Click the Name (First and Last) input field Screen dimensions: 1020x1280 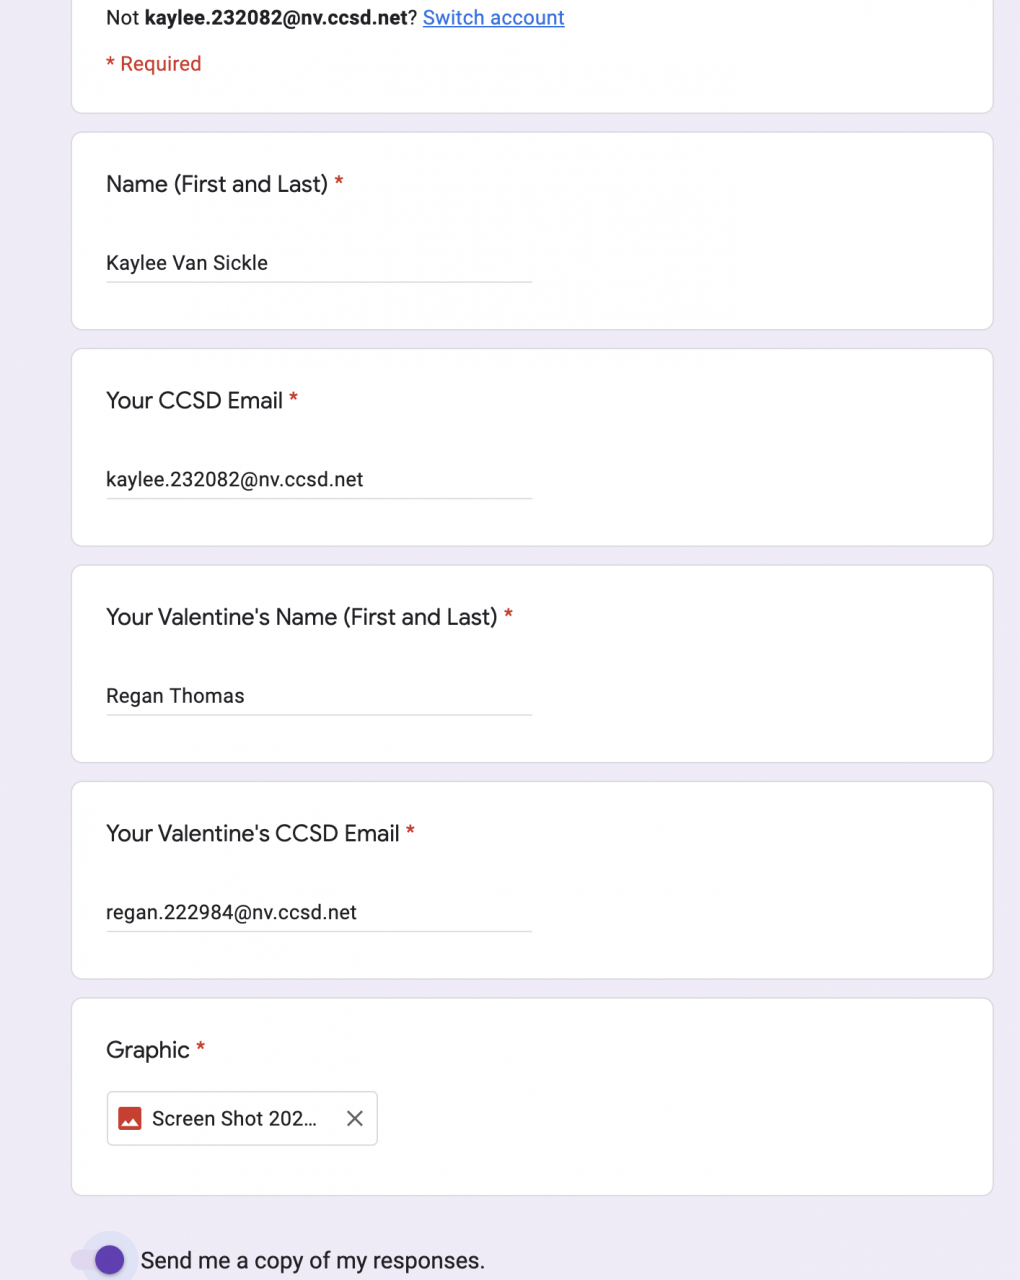click(318, 263)
